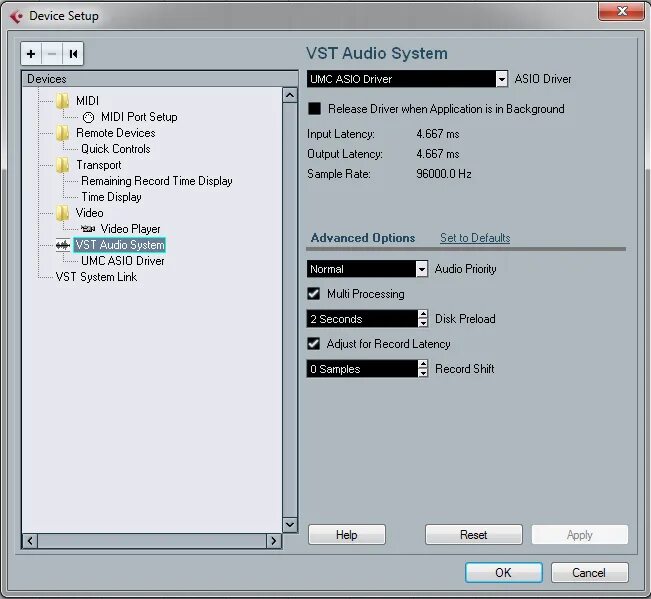Click the Advanced Options heading
Screen dimensions: 651x599
(363, 238)
